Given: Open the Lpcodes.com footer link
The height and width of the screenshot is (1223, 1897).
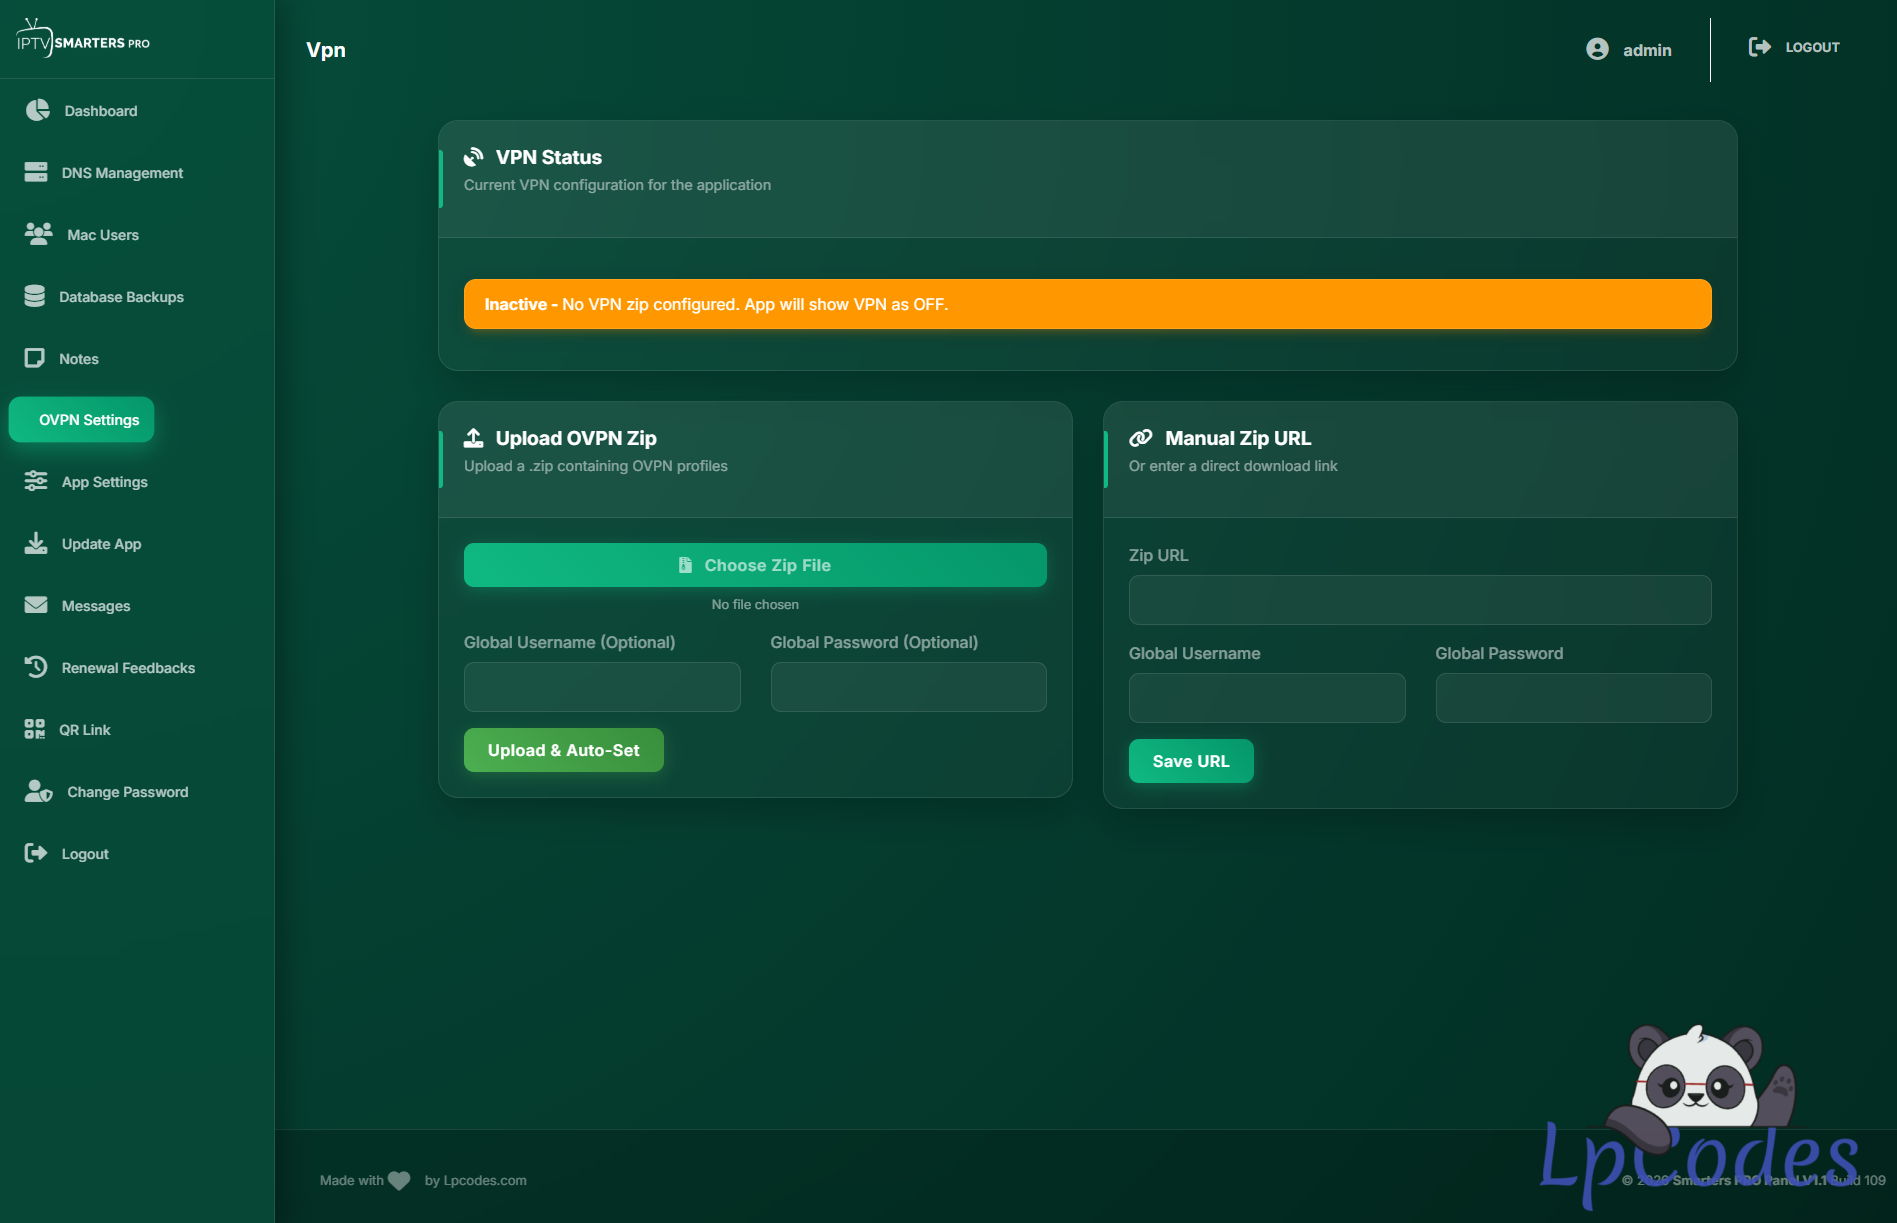Looking at the screenshot, I should (x=485, y=1180).
